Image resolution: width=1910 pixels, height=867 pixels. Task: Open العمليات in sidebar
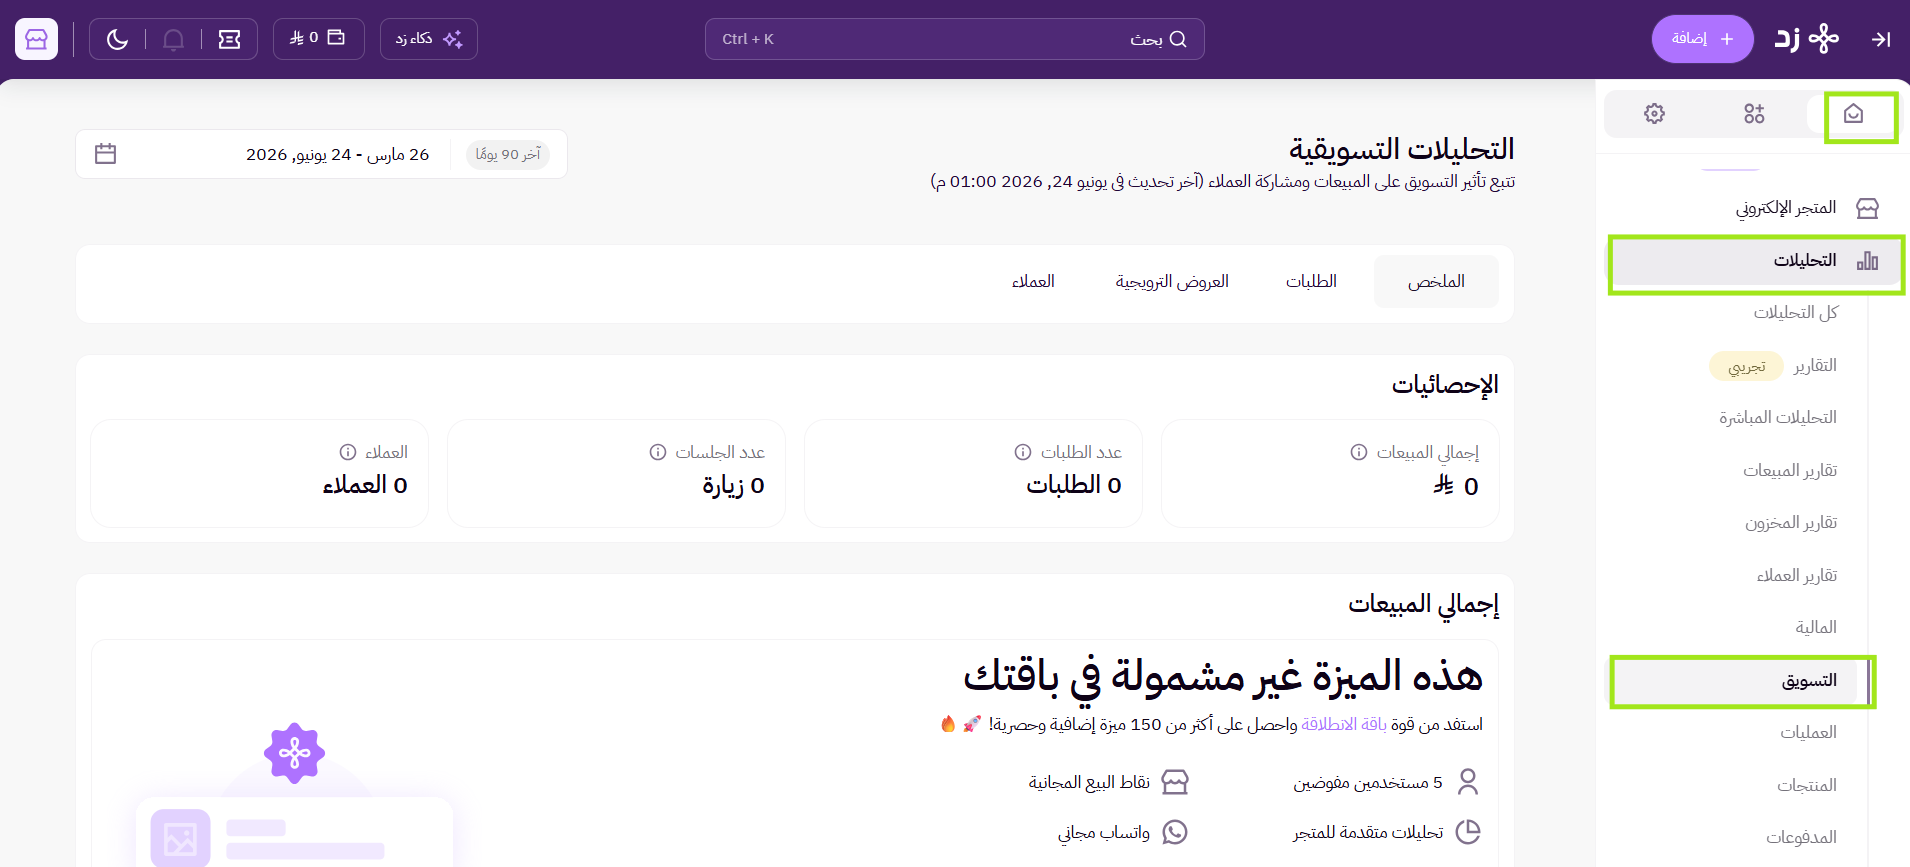[1808, 733]
